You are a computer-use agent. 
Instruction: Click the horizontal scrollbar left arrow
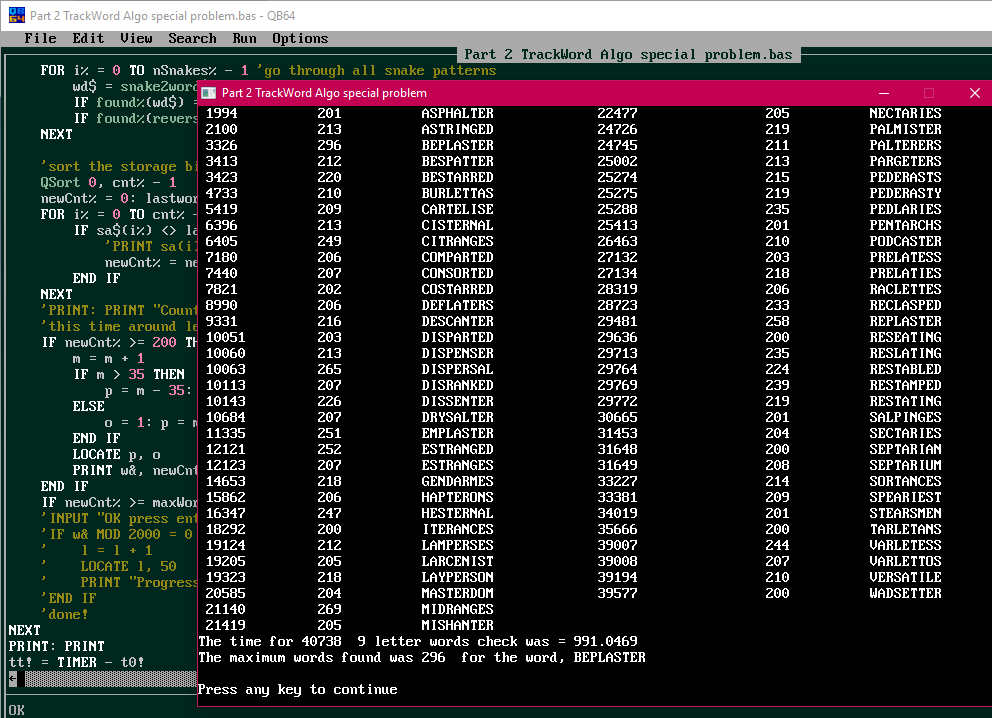click(x=13, y=679)
